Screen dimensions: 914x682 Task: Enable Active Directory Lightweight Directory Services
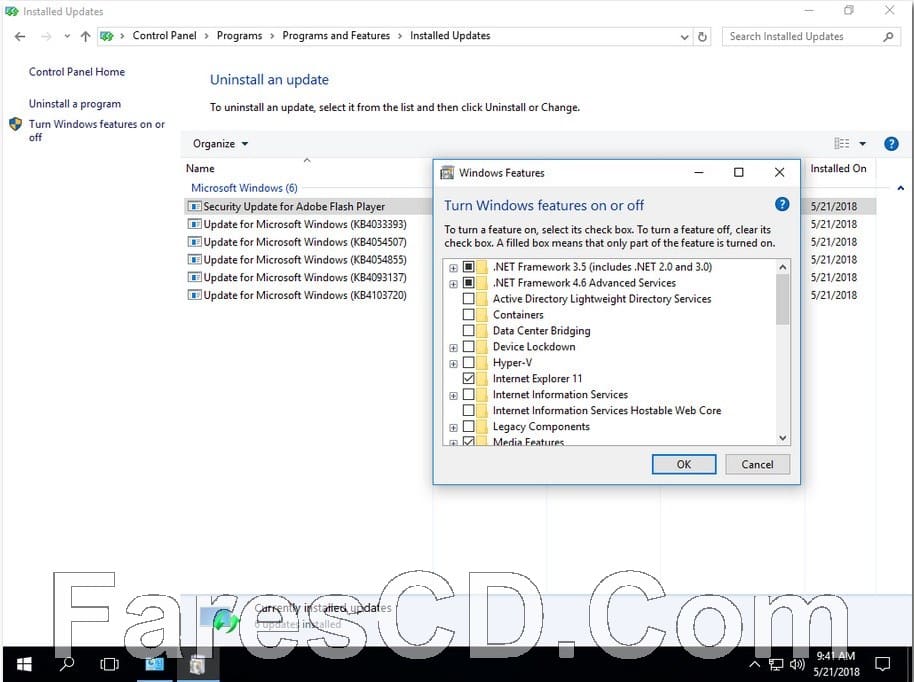(x=469, y=298)
